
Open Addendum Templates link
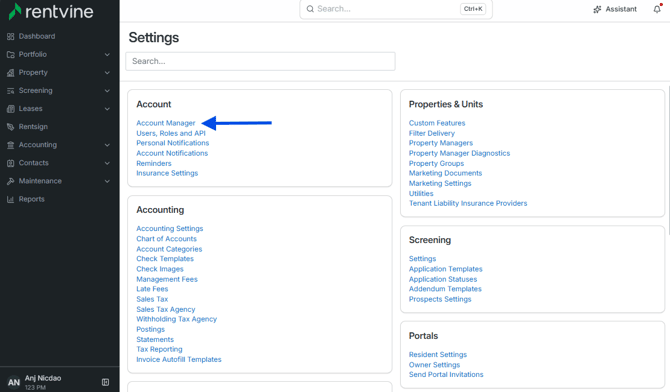445,289
